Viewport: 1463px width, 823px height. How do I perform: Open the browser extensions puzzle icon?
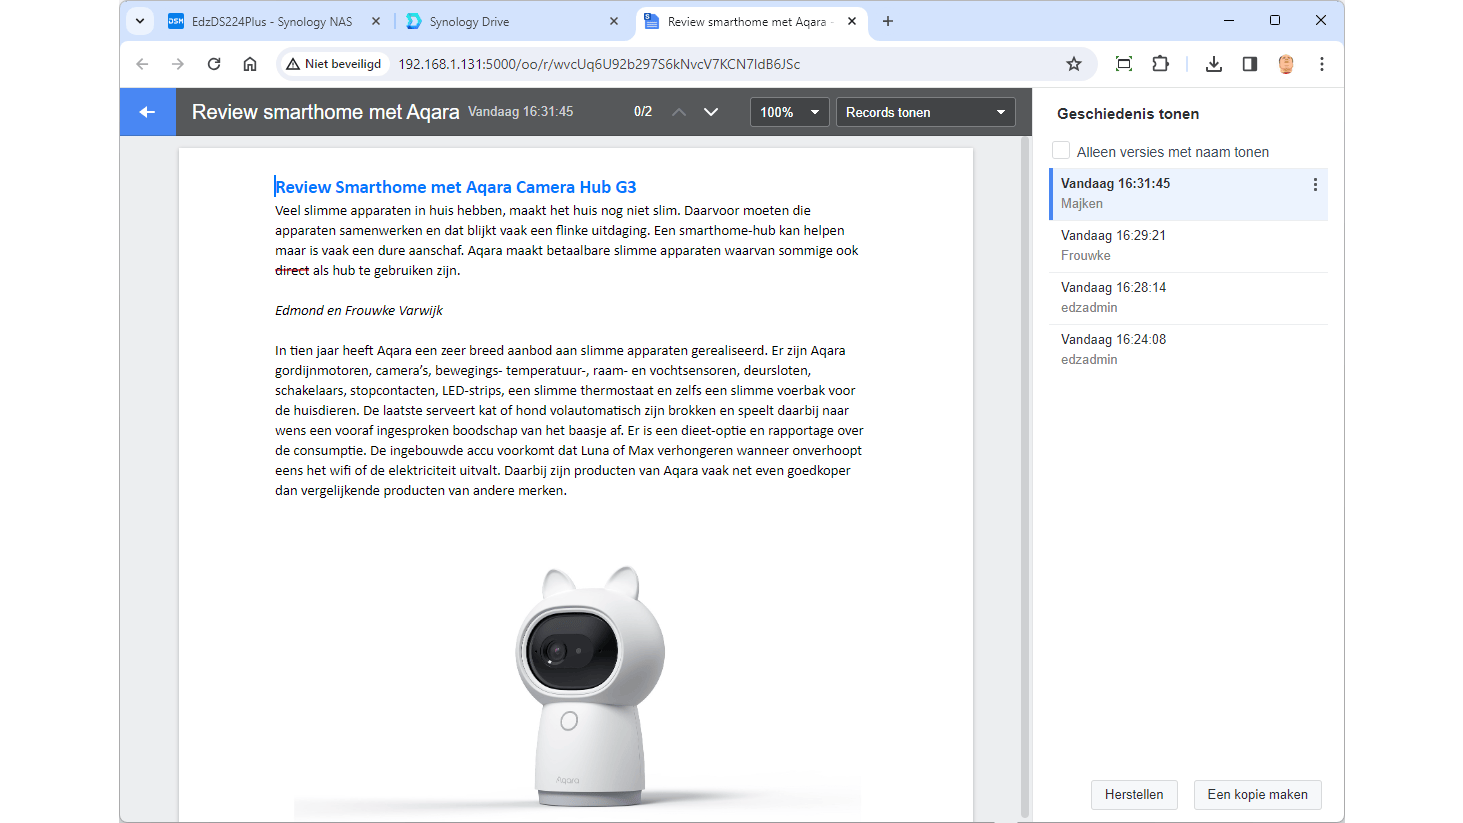pos(1160,64)
